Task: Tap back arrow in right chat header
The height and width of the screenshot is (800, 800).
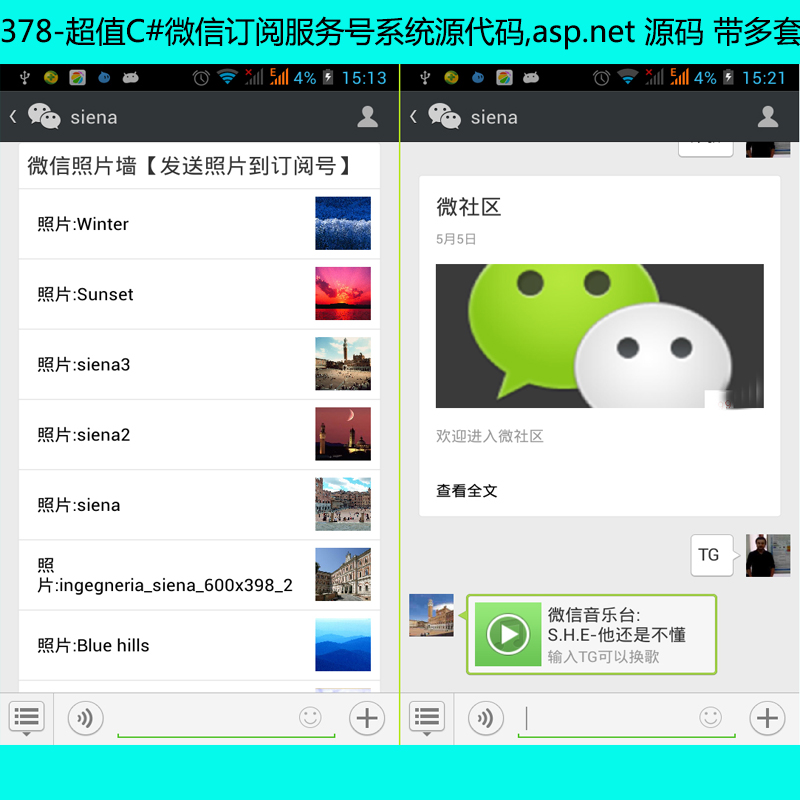Action: tap(414, 117)
